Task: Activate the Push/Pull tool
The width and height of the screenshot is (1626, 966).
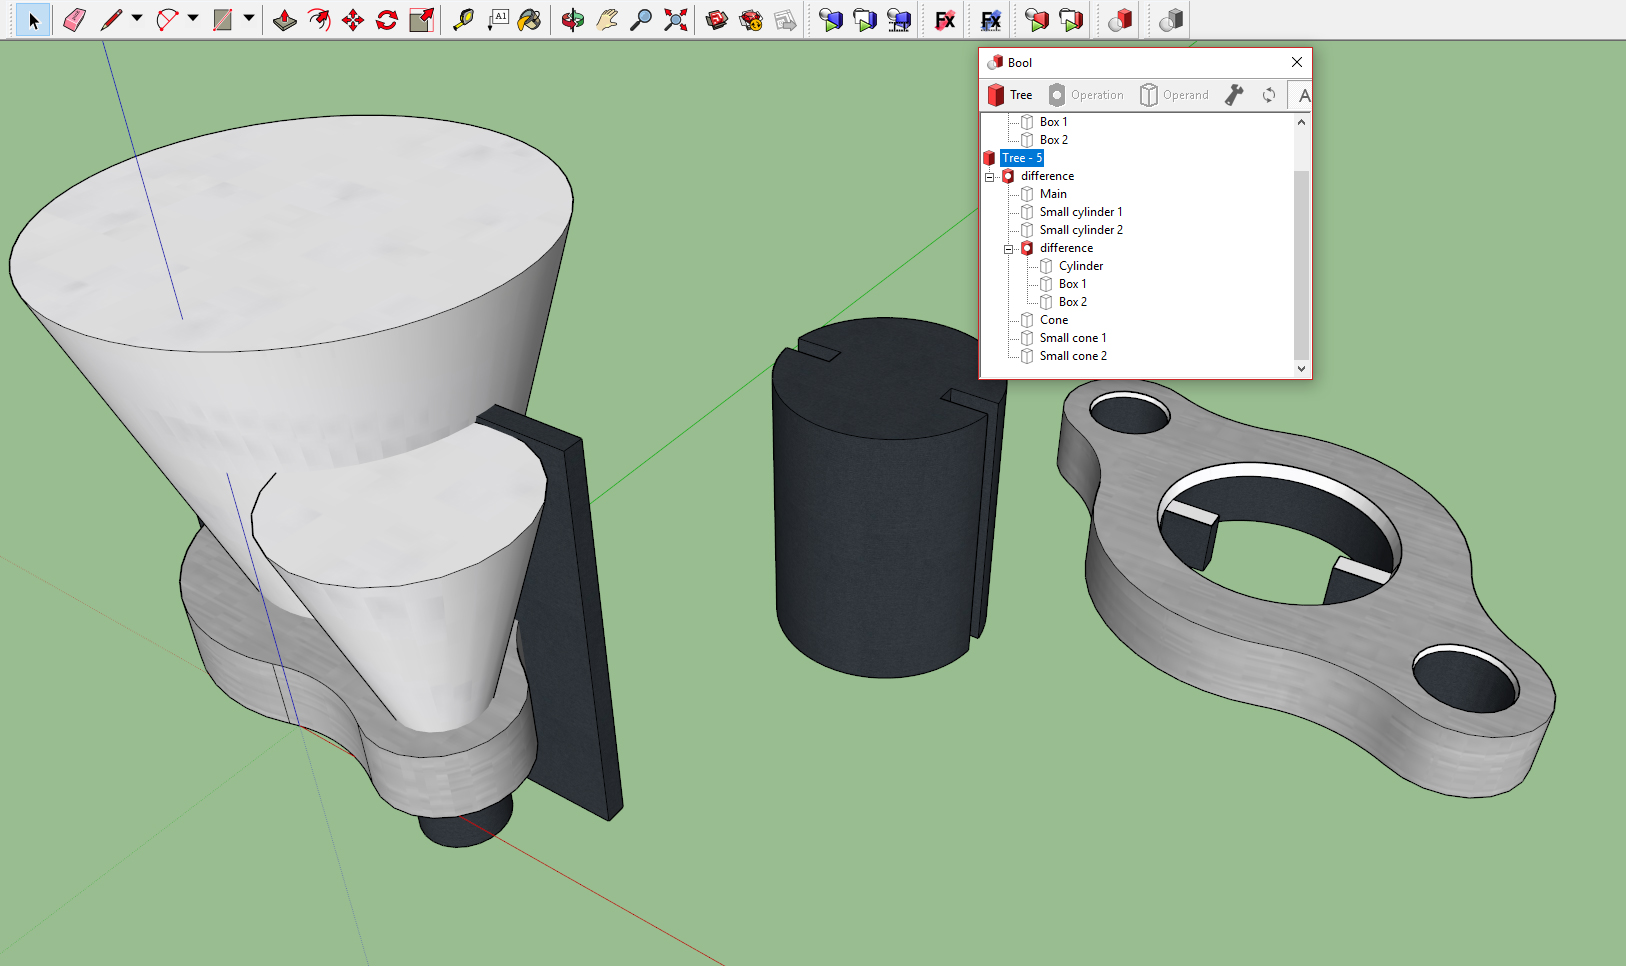Action: 285,20
